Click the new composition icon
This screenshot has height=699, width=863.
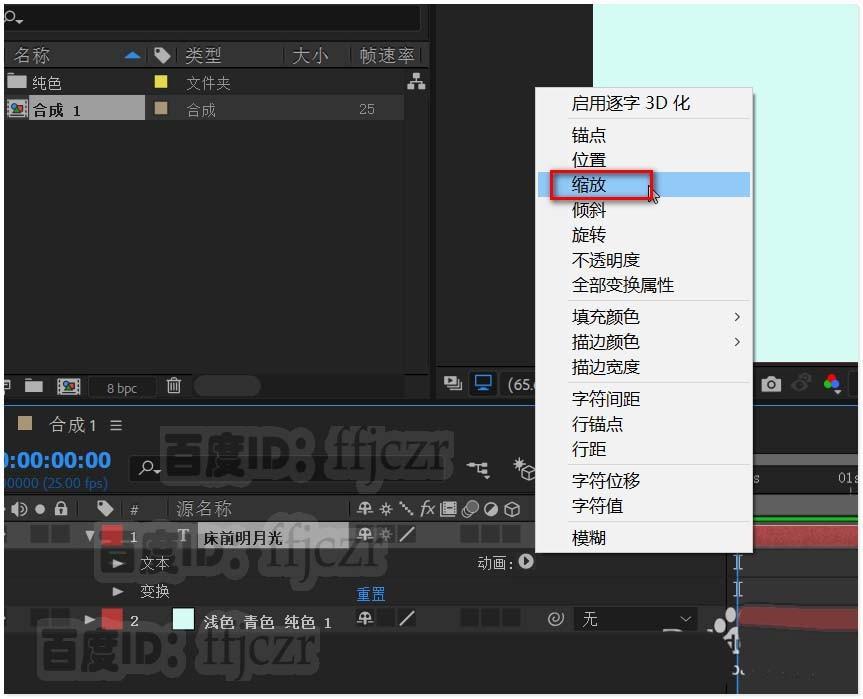pyautogui.click(x=68, y=386)
